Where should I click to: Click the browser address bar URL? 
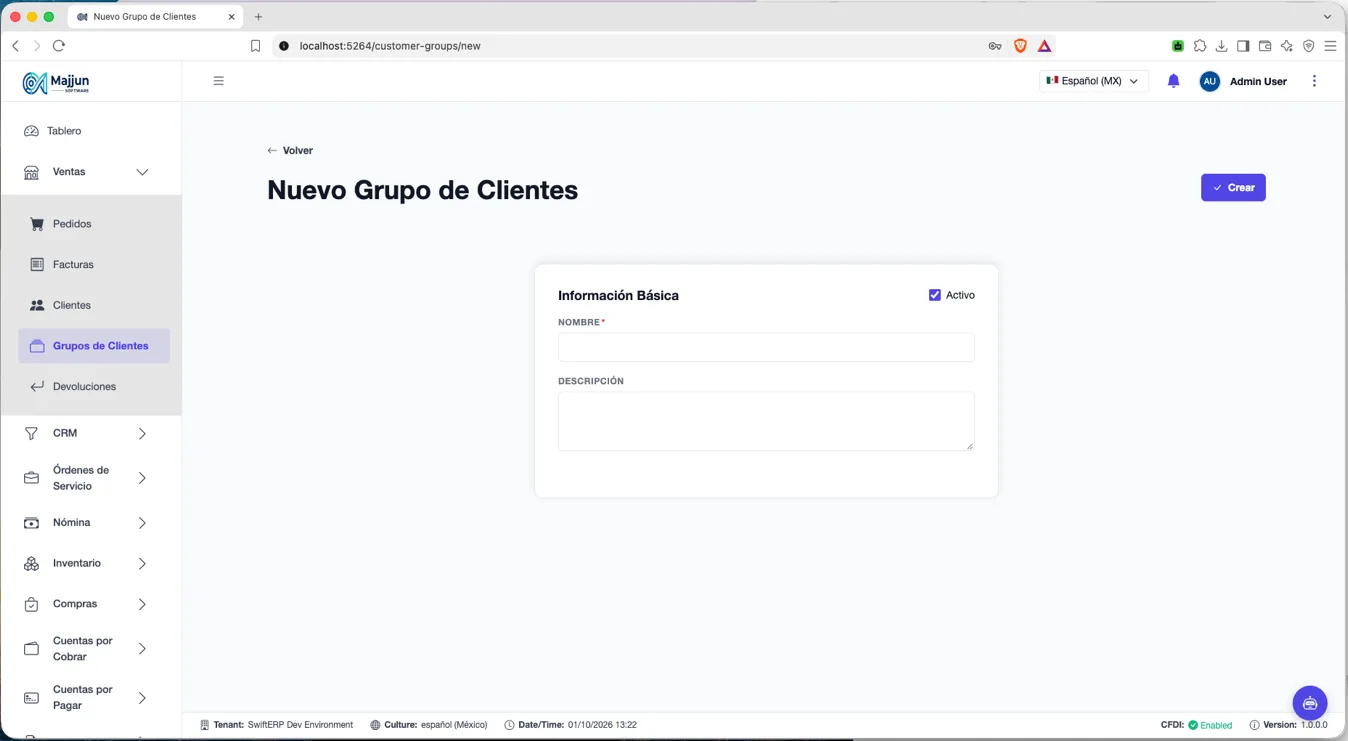click(x=390, y=46)
